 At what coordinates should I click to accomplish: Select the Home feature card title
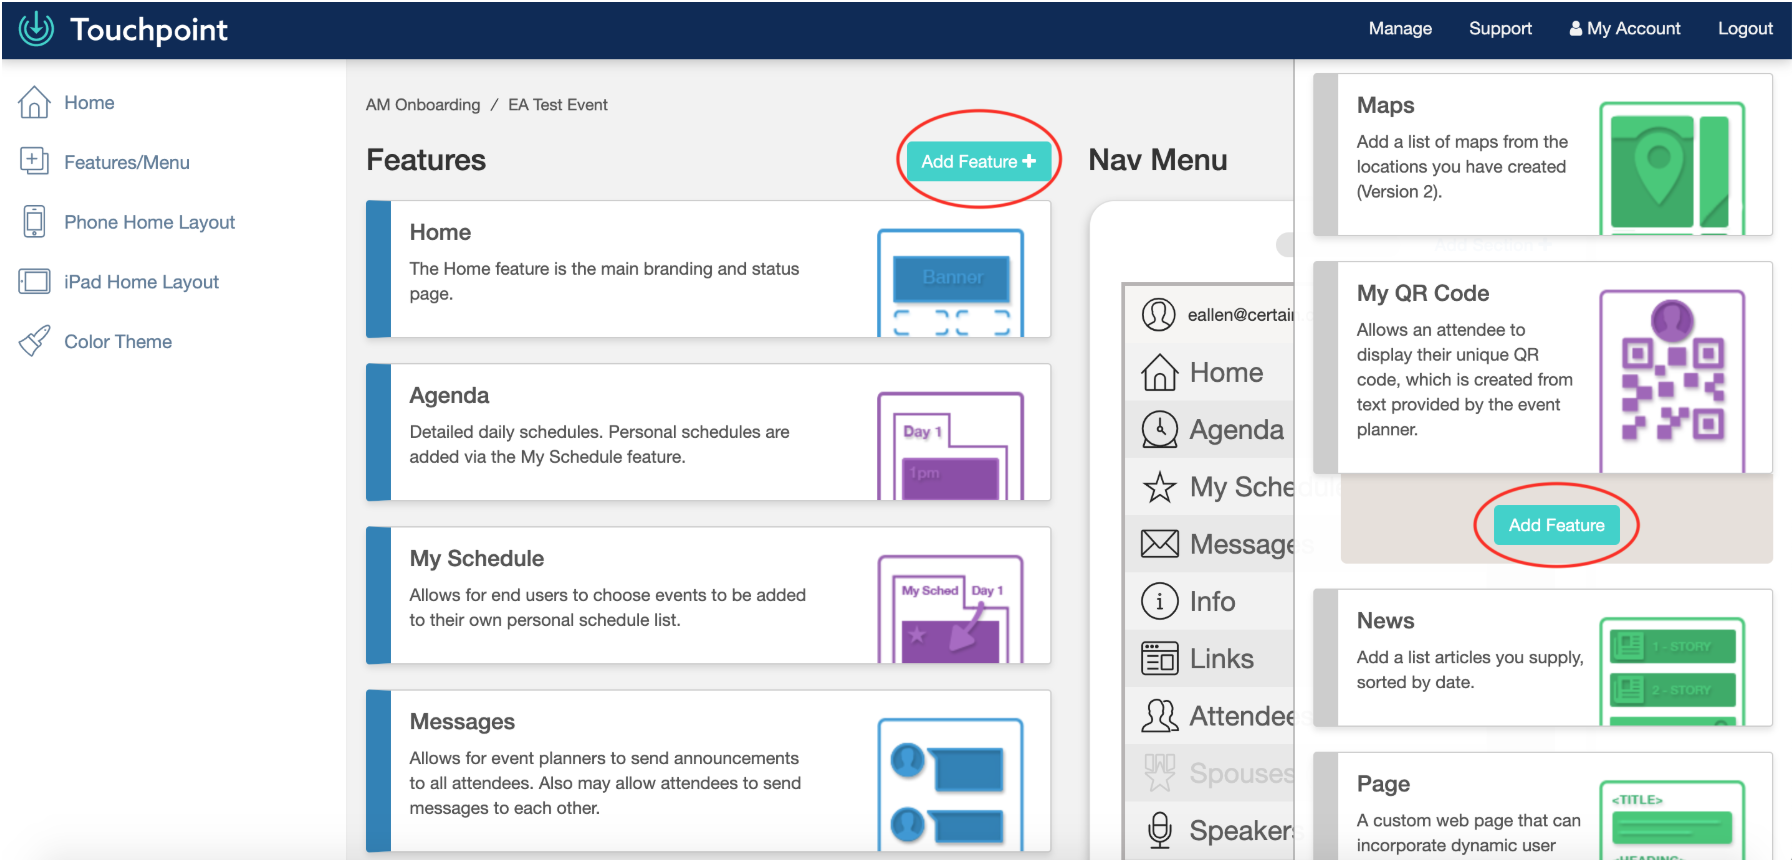point(440,232)
